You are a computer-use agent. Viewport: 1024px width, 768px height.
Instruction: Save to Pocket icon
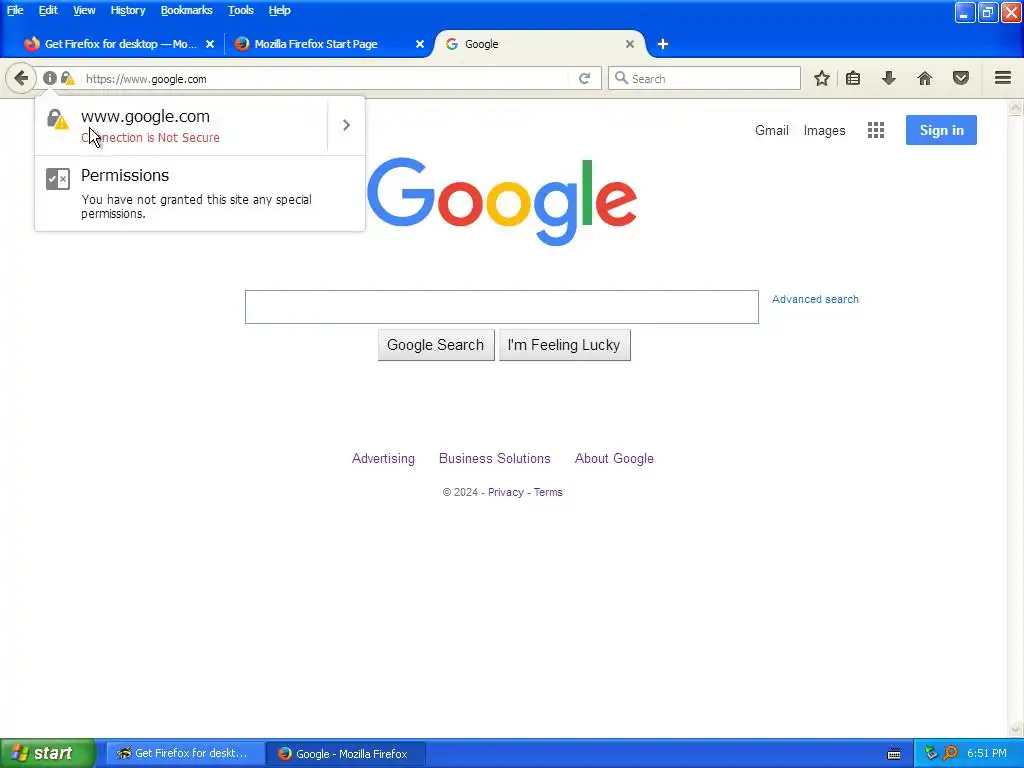coord(961,78)
